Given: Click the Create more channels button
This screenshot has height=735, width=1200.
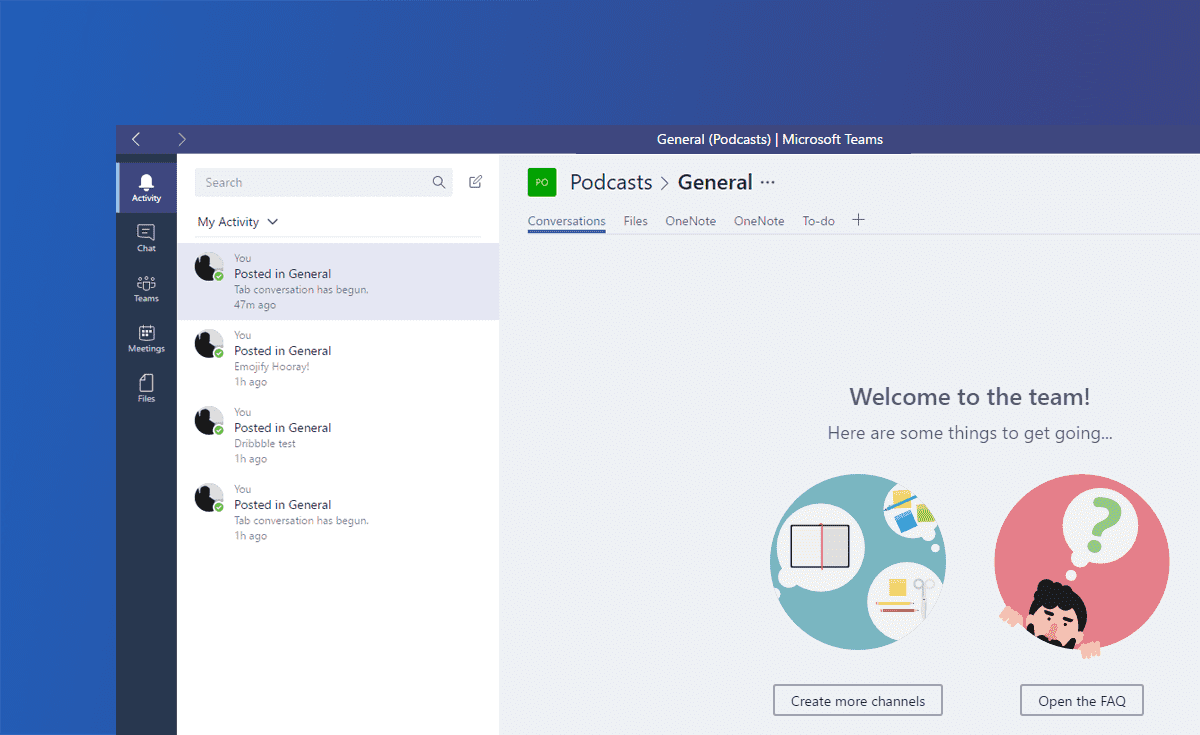Looking at the screenshot, I should [857, 701].
